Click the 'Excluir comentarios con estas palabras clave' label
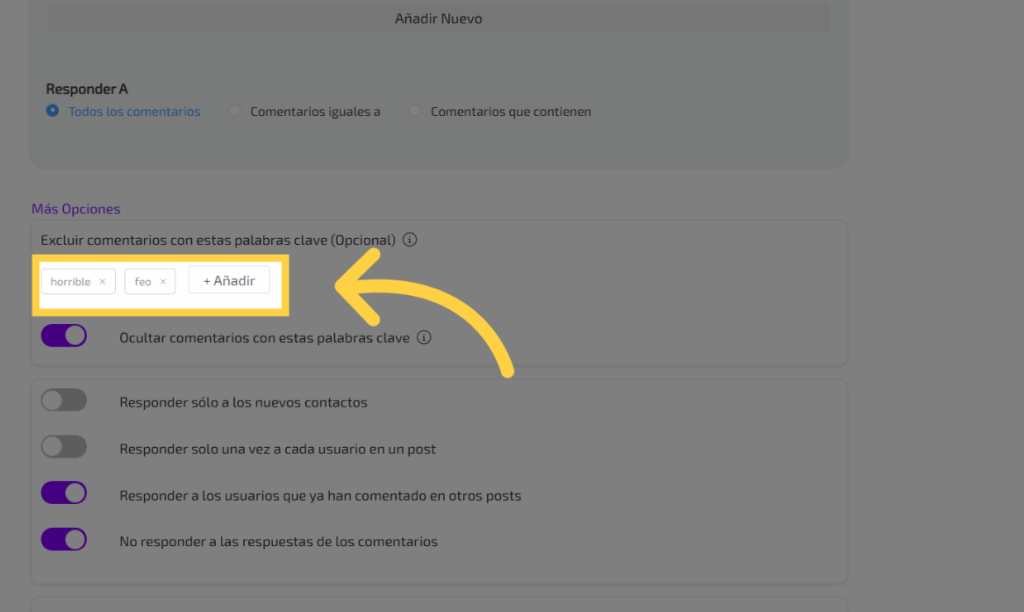This screenshot has width=1024, height=612. [x=218, y=240]
